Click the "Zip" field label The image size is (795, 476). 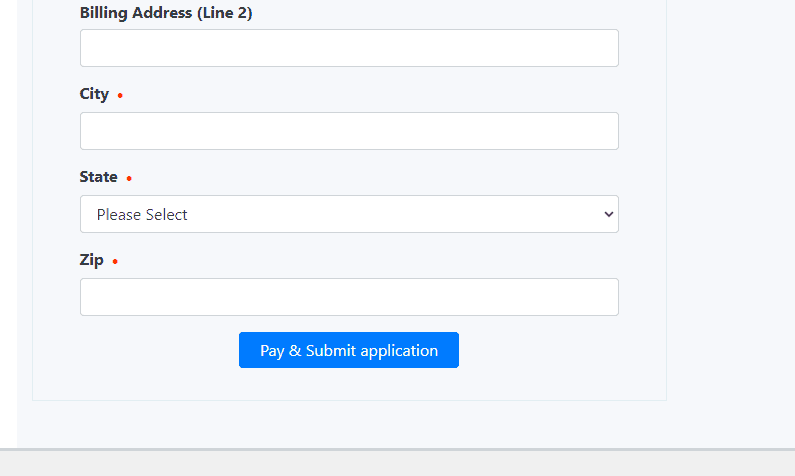91,260
